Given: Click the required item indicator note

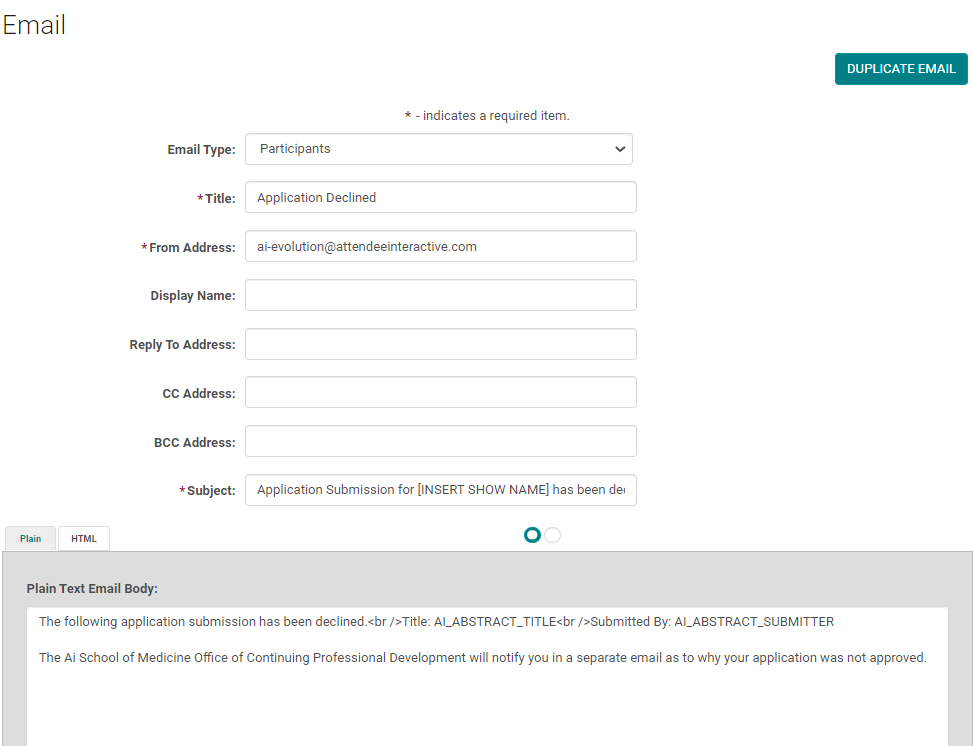Looking at the screenshot, I should point(487,116).
